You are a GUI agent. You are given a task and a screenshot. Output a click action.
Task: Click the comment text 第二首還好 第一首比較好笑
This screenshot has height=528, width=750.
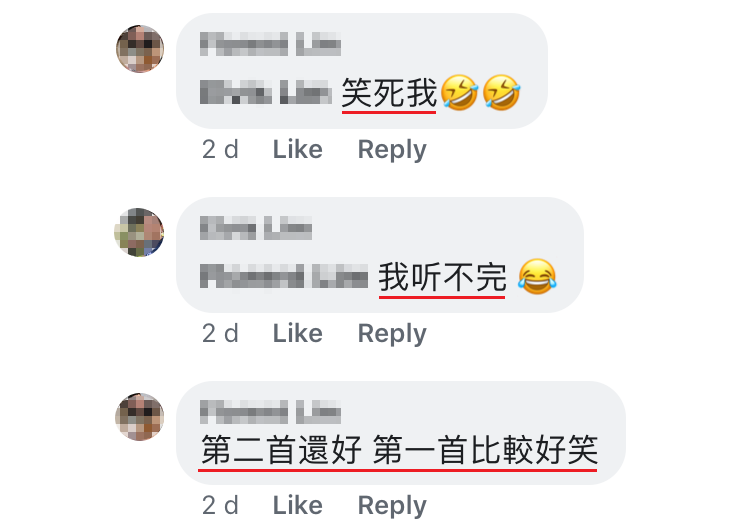pos(399,450)
